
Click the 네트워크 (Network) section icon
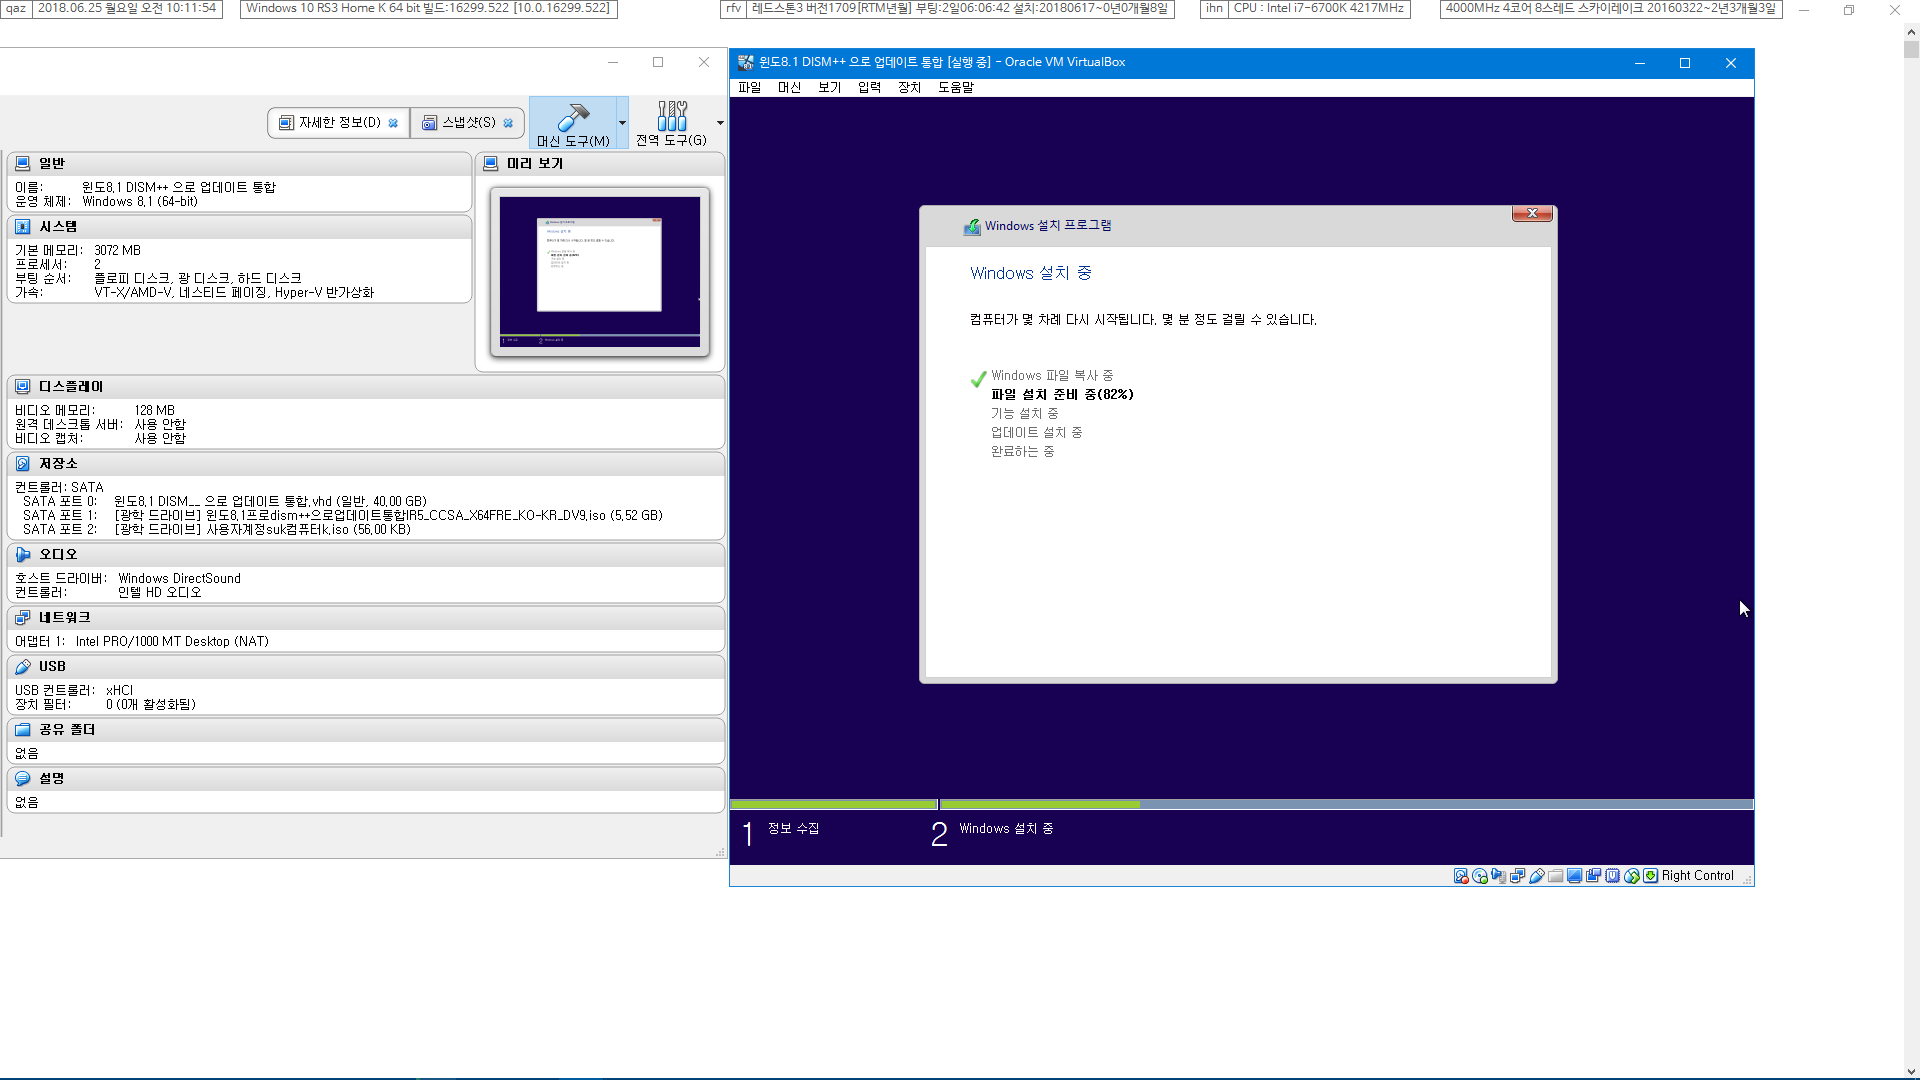(x=23, y=618)
